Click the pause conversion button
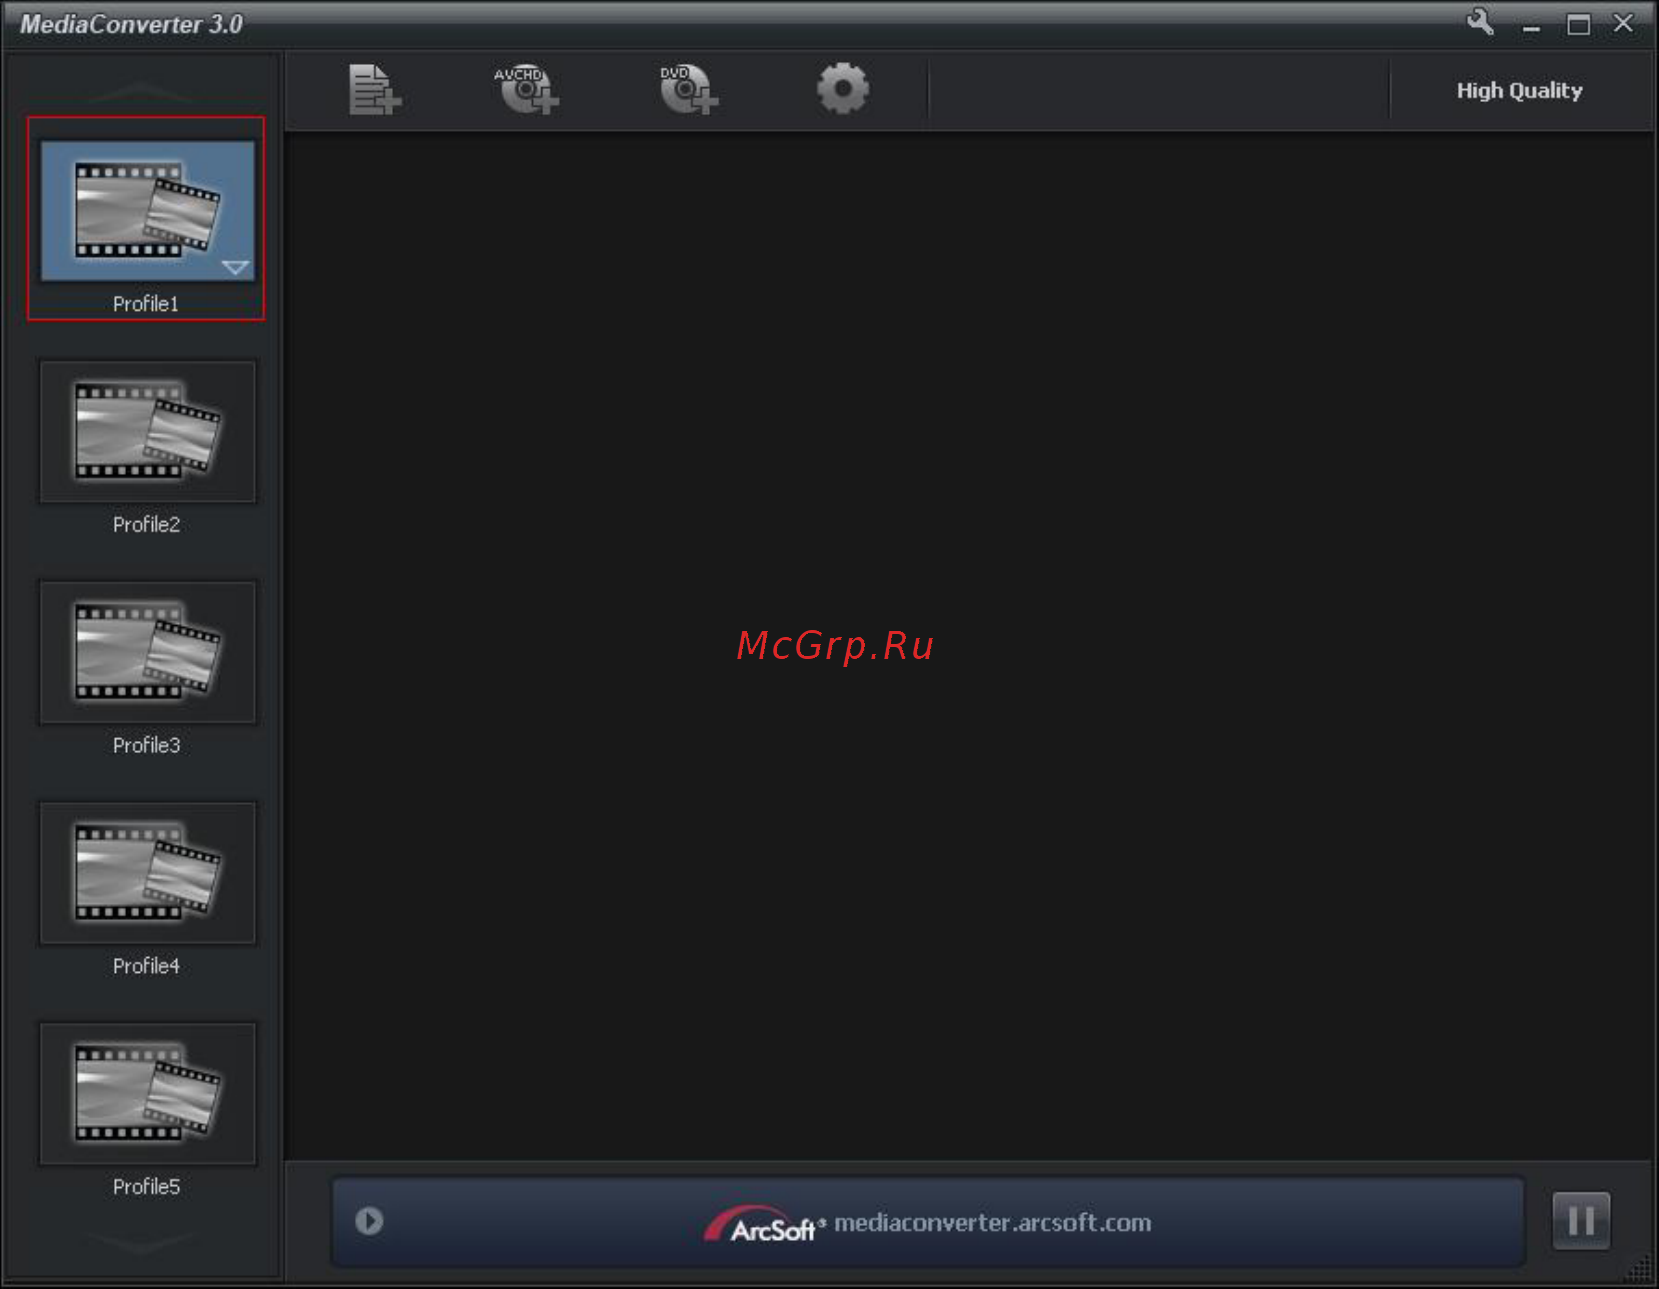1659x1289 pixels. click(x=1581, y=1221)
